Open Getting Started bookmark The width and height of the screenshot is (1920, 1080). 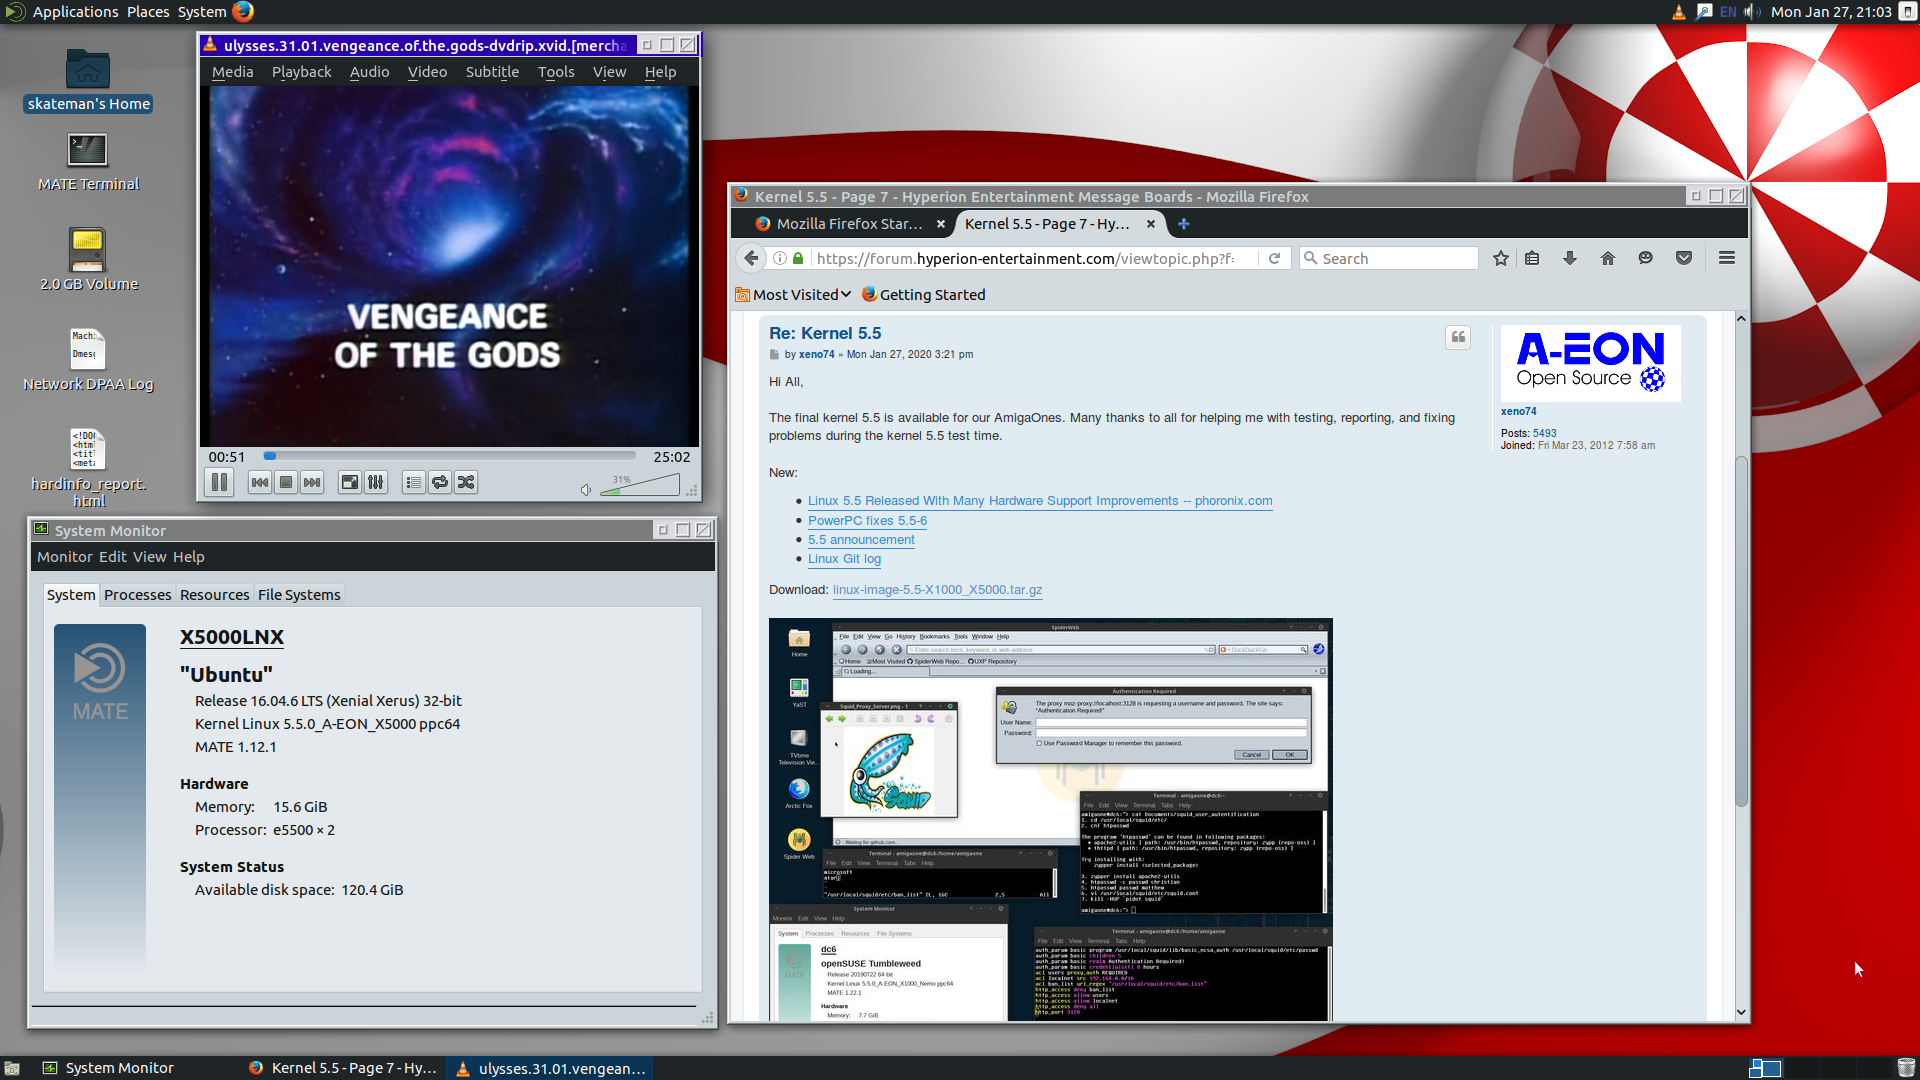[924, 294]
